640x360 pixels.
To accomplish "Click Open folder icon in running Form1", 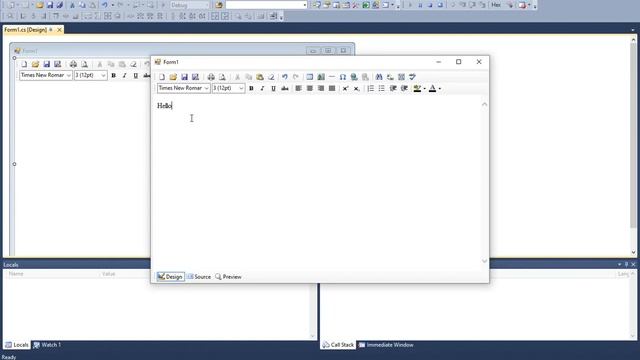I will 173,77.
